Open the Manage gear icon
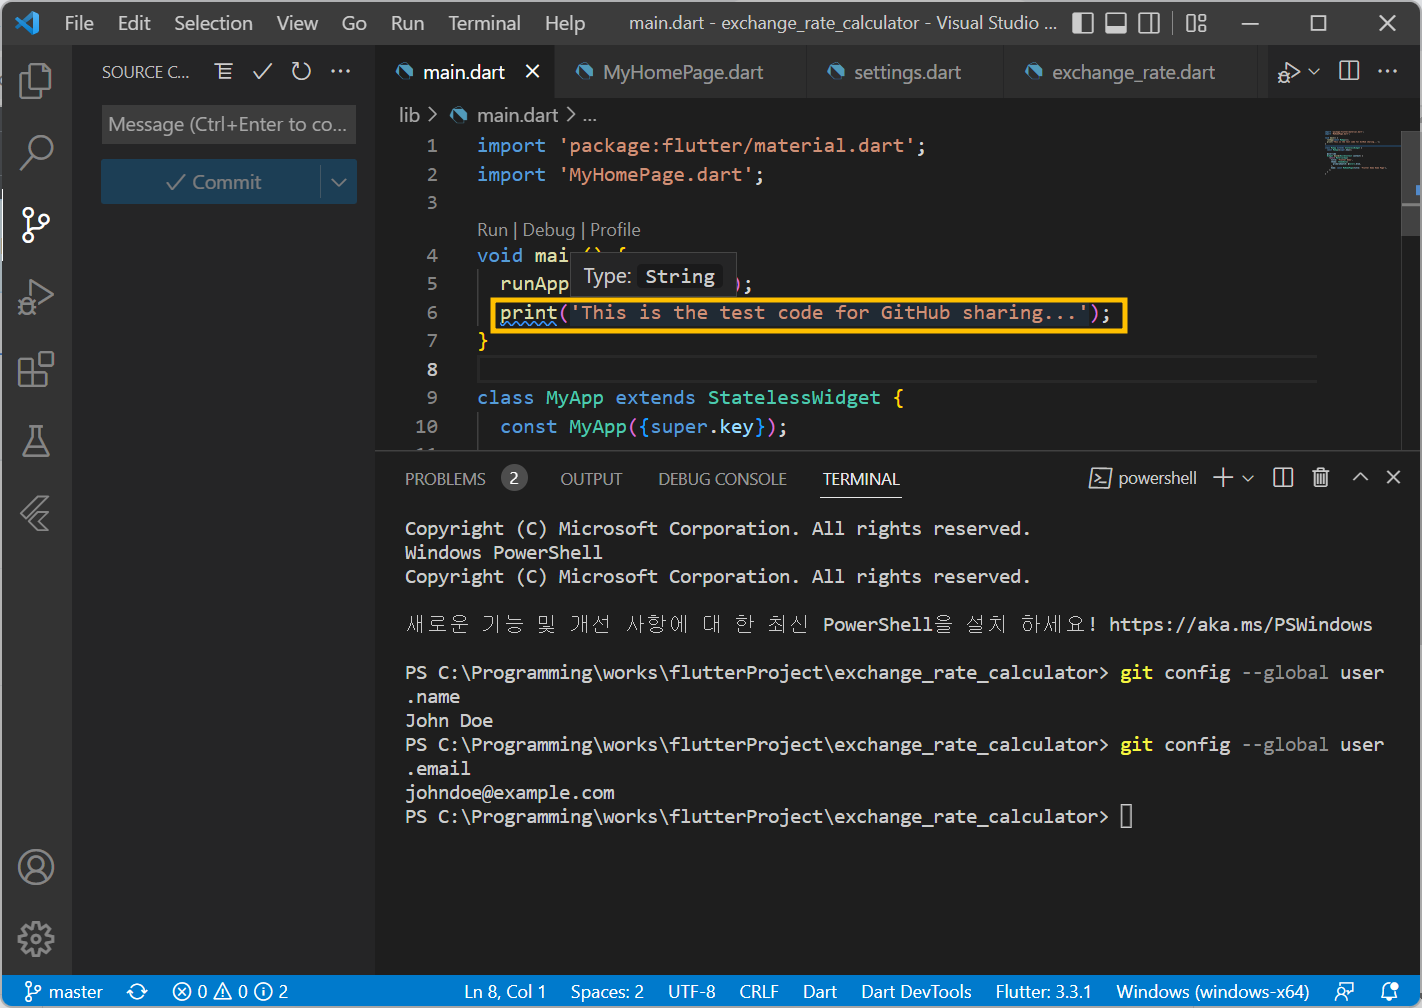The width and height of the screenshot is (1422, 1008). click(36, 938)
